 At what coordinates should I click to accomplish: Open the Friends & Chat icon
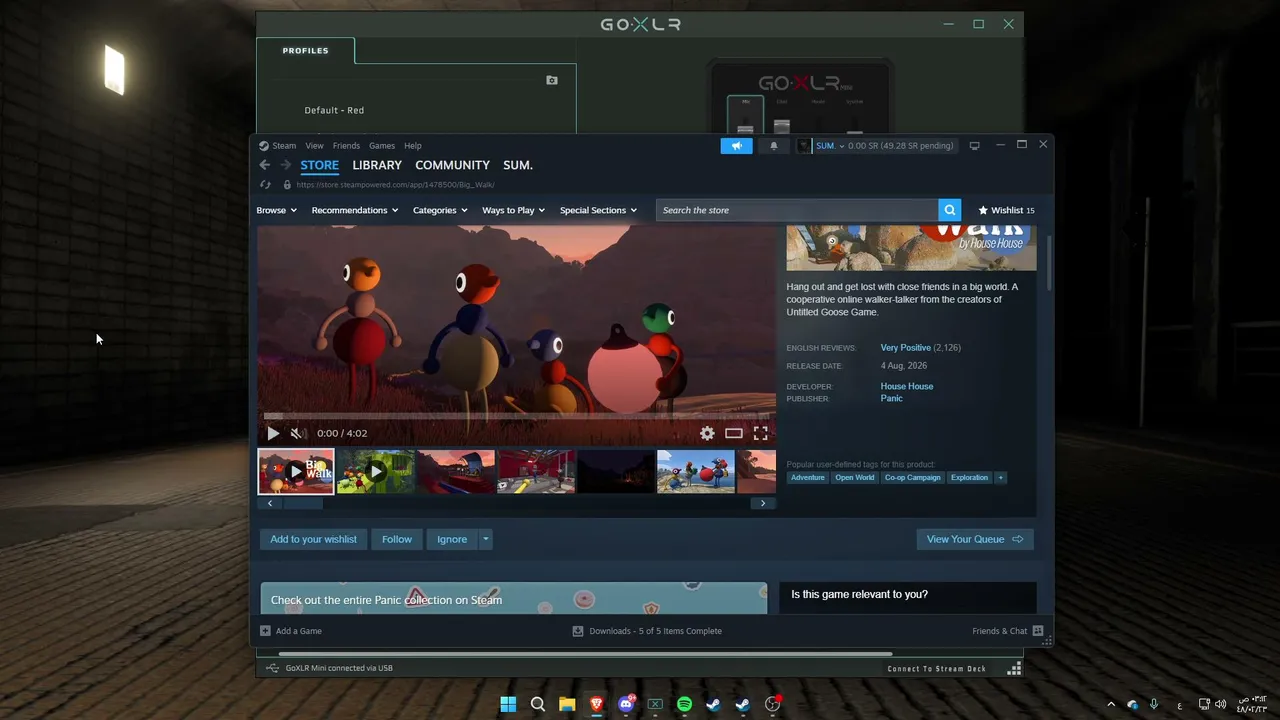pos(1037,631)
